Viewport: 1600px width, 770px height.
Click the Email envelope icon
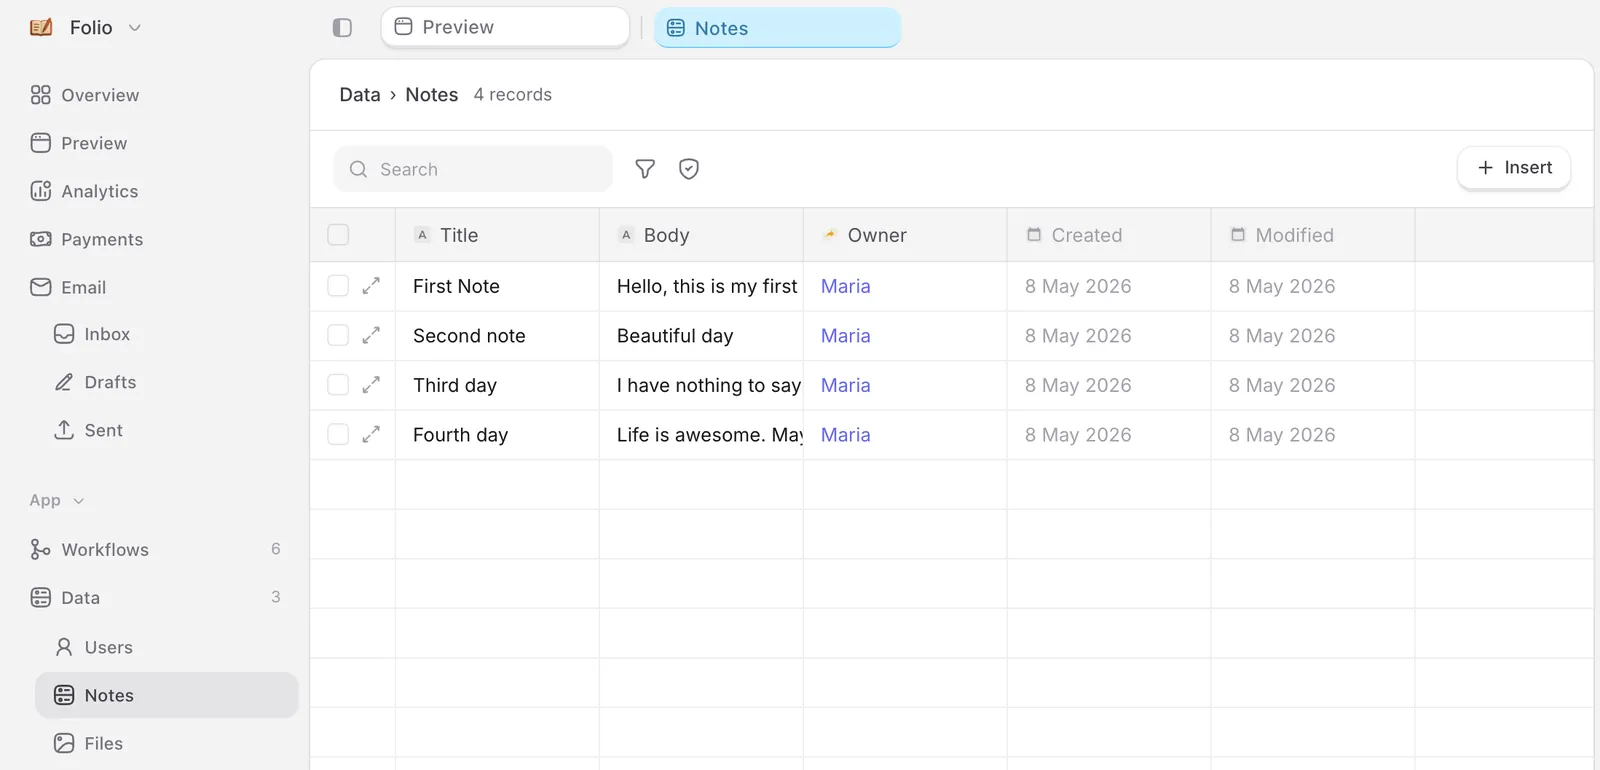tap(41, 287)
